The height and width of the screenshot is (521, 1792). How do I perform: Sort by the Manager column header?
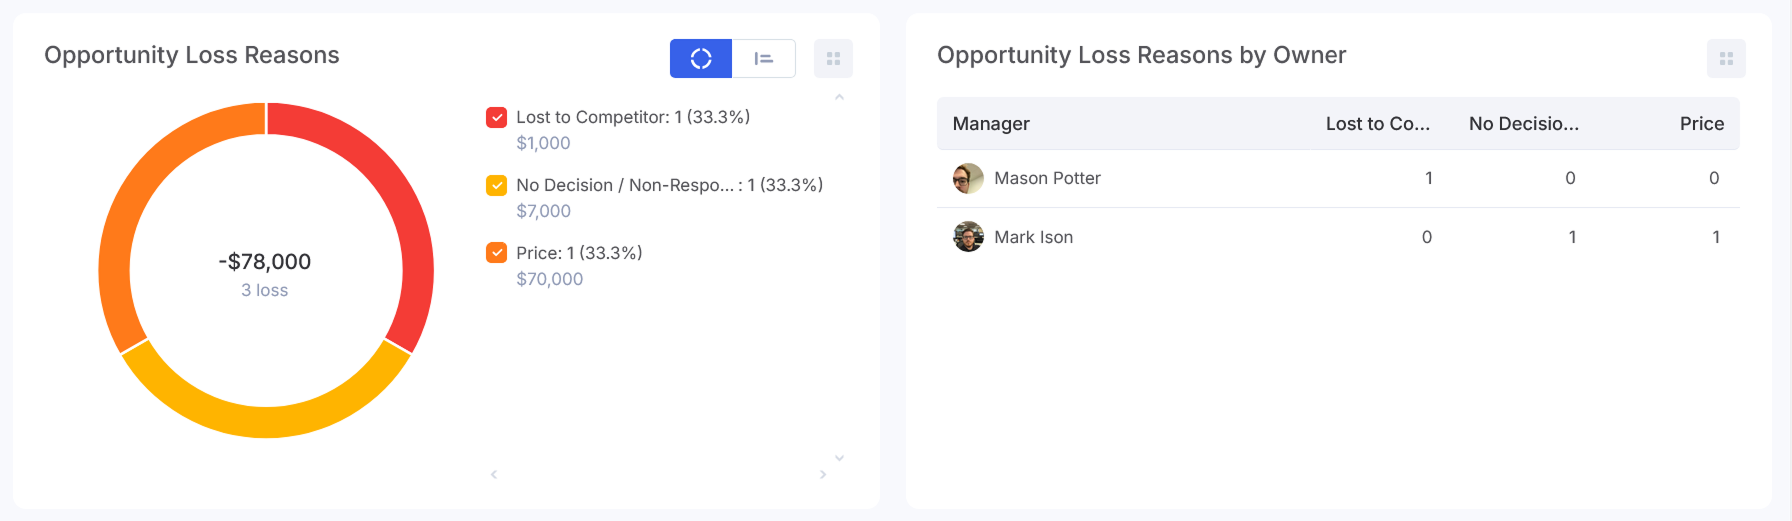[x=991, y=124]
